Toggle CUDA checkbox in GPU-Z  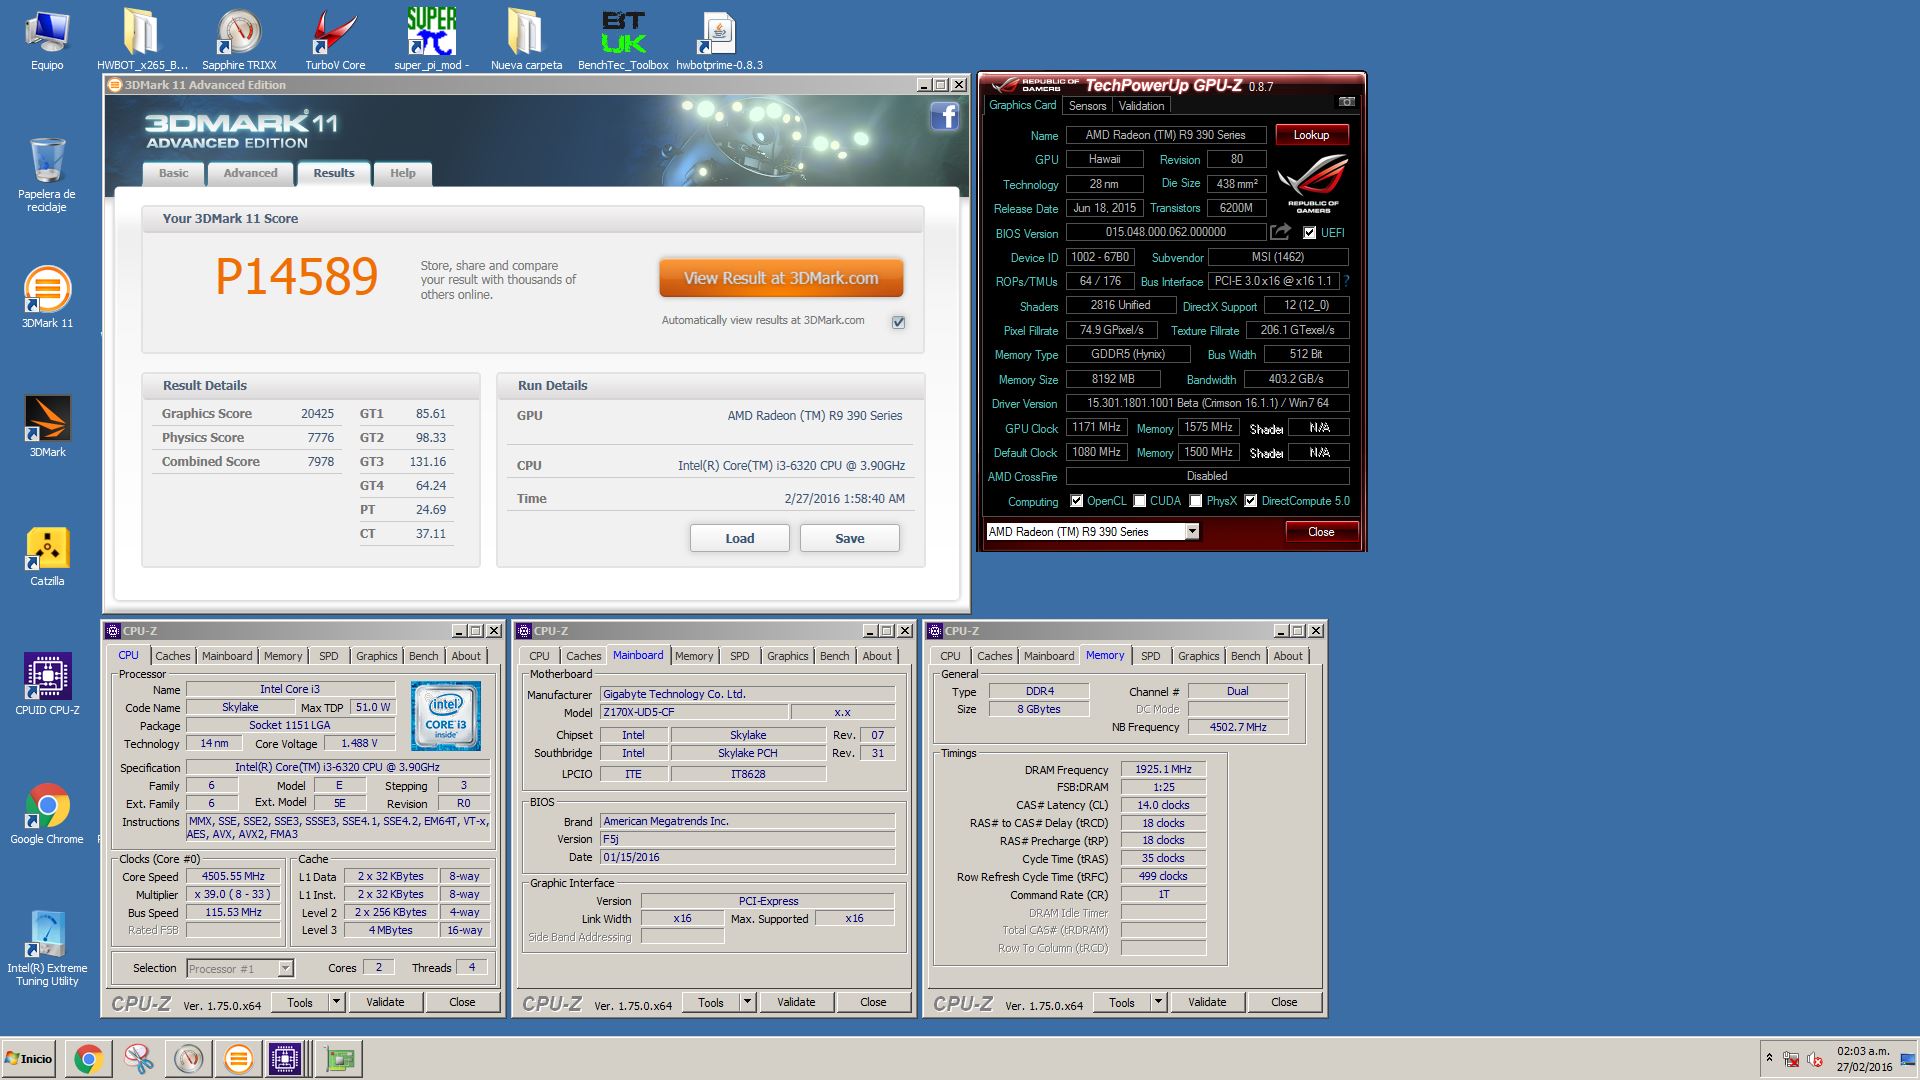tap(1140, 501)
